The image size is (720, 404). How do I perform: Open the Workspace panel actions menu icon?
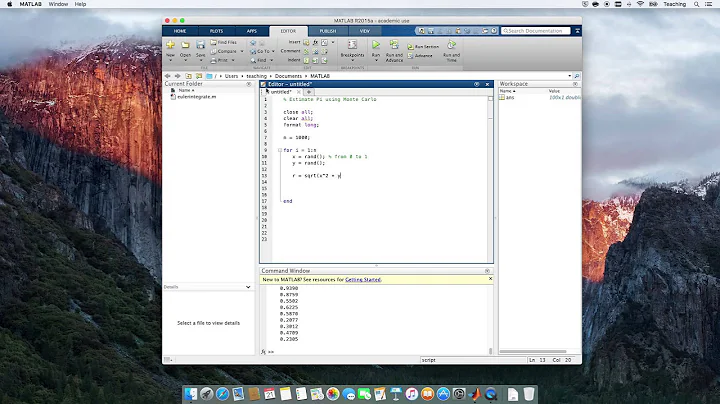coord(575,84)
